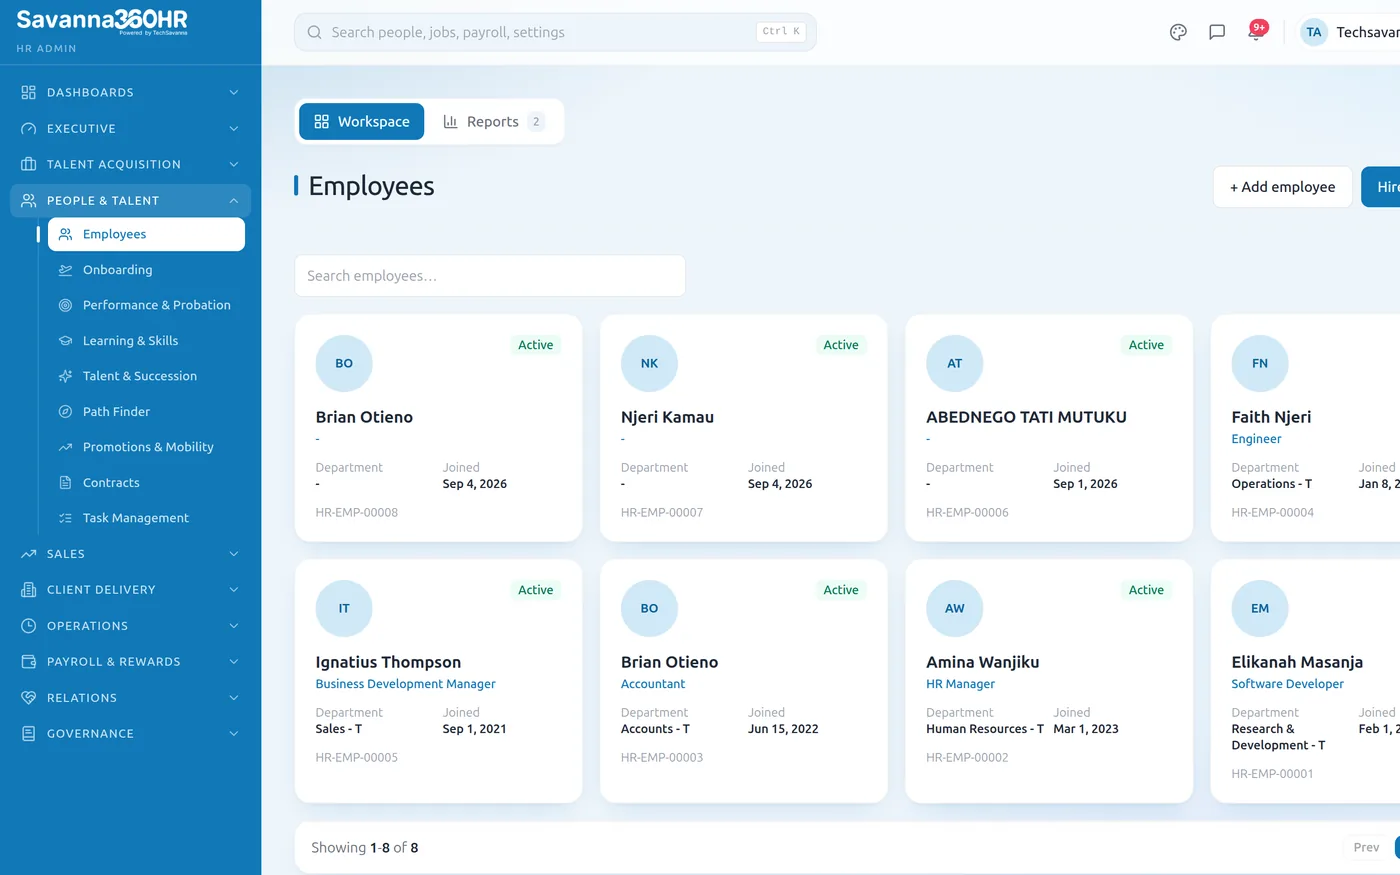Screen dimensions: 1400x875
Task: Click the Dashboards grid icon
Action: point(28,92)
